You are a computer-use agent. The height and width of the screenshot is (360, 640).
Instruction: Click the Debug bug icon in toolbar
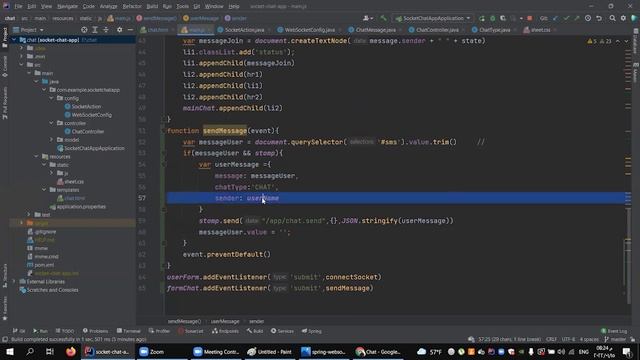[x=493, y=18]
